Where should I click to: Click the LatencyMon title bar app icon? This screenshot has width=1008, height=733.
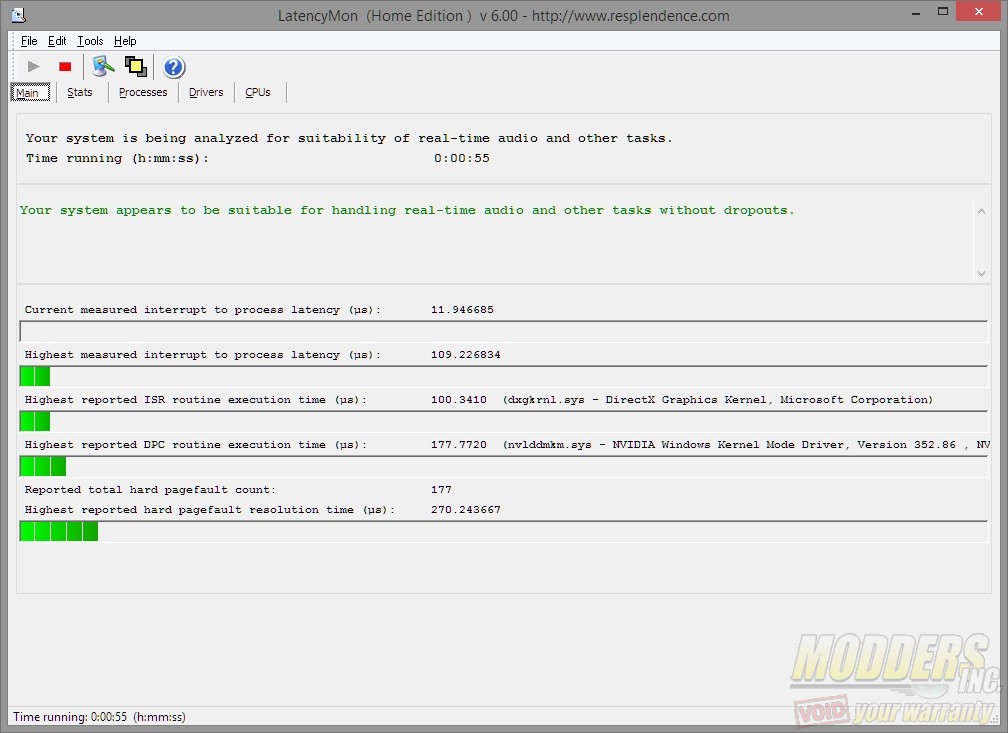19,15
